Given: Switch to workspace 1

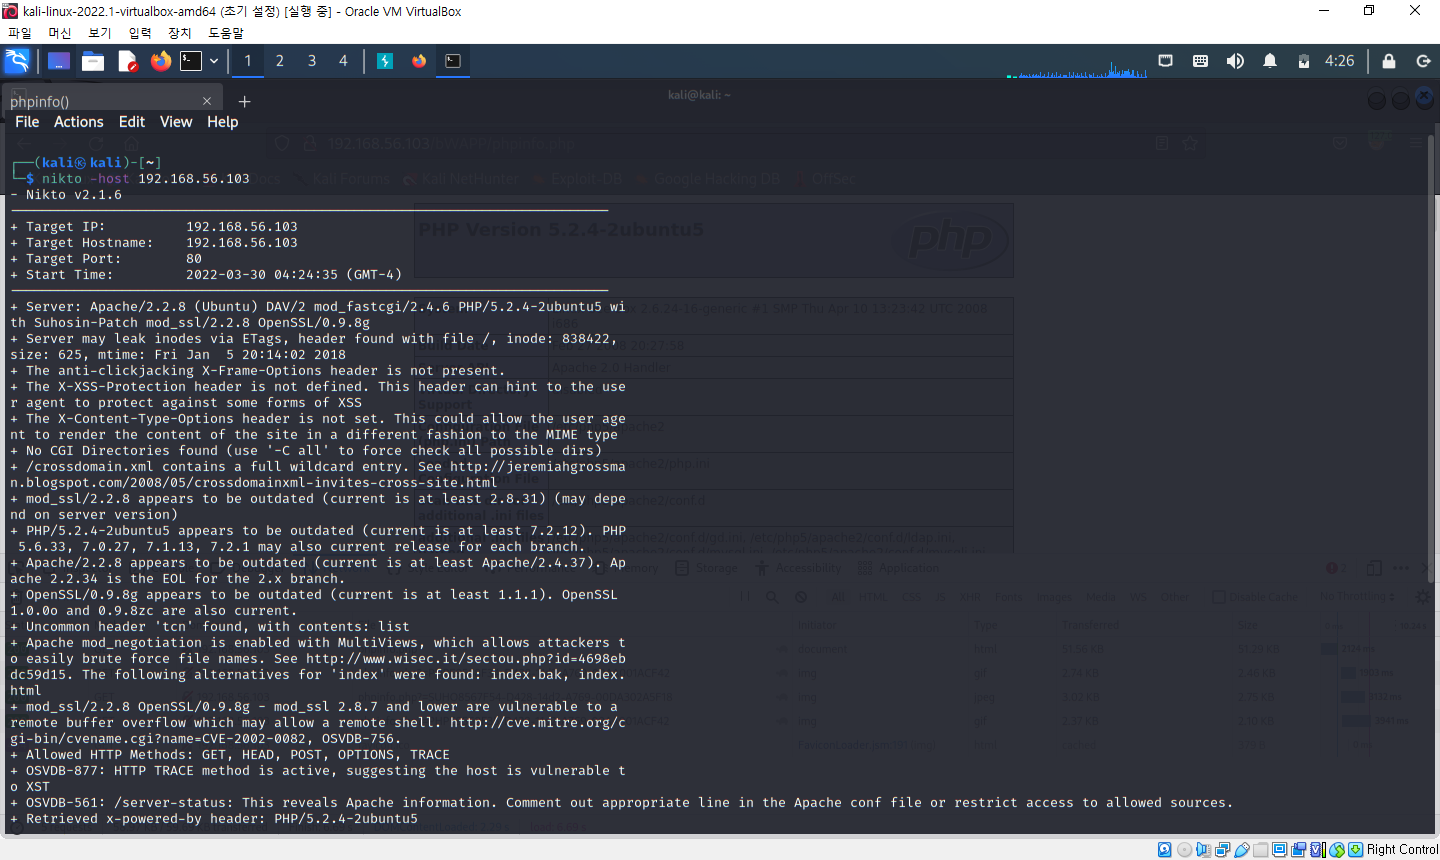Looking at the screenshot, I should pos(248,61).
